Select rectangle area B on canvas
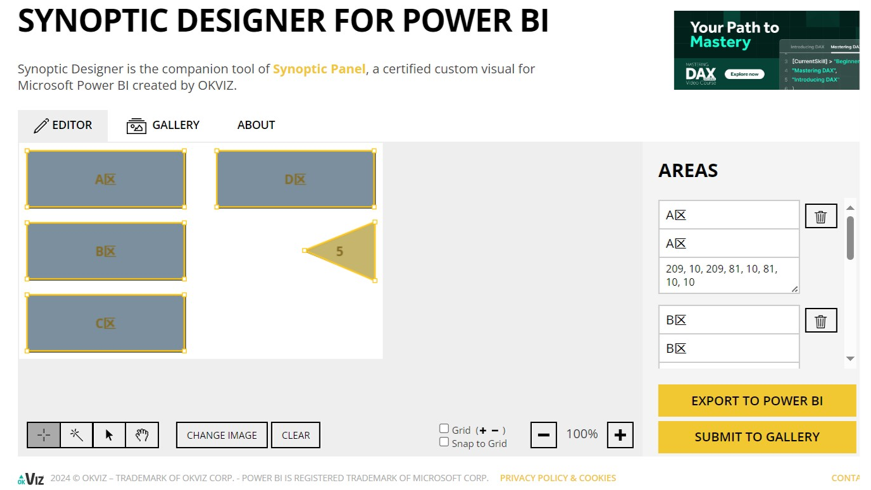The width and height of the screenshot is (871, 490). pyautogui.click(x=106, y=251)
